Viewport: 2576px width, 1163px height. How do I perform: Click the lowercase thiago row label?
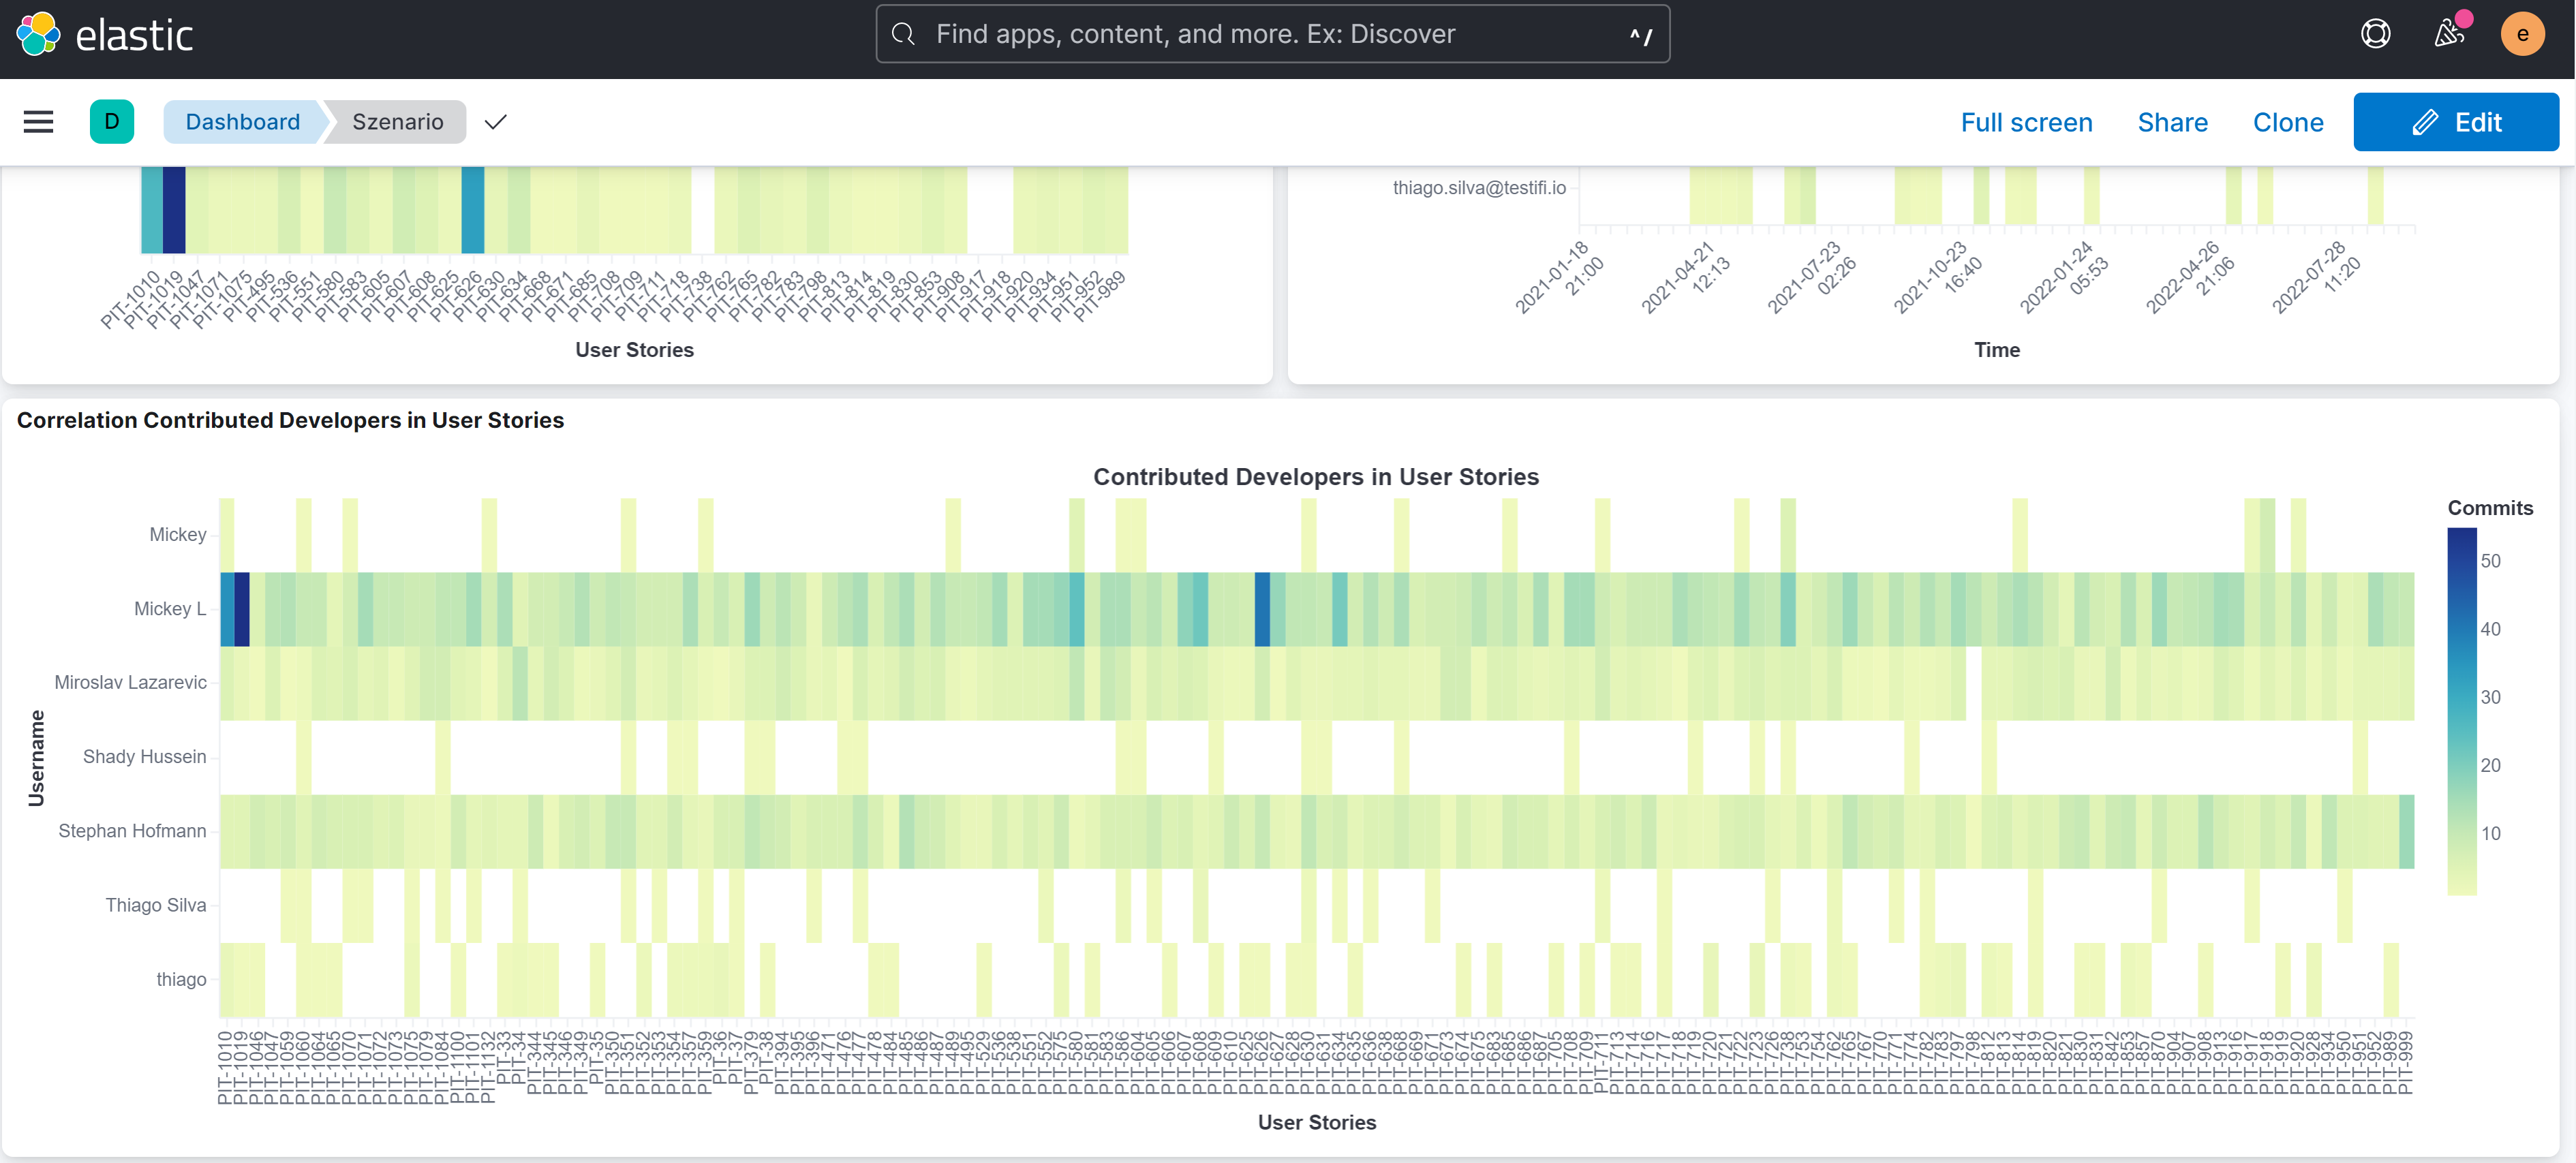click(181, 979)
